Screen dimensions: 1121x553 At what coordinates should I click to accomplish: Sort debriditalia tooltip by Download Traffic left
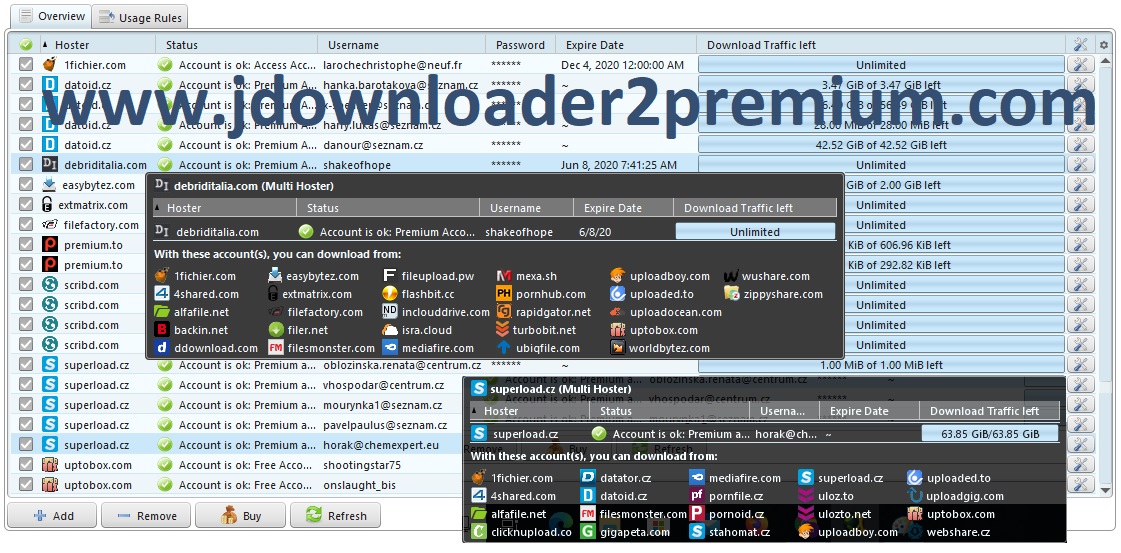coord(755,208)
